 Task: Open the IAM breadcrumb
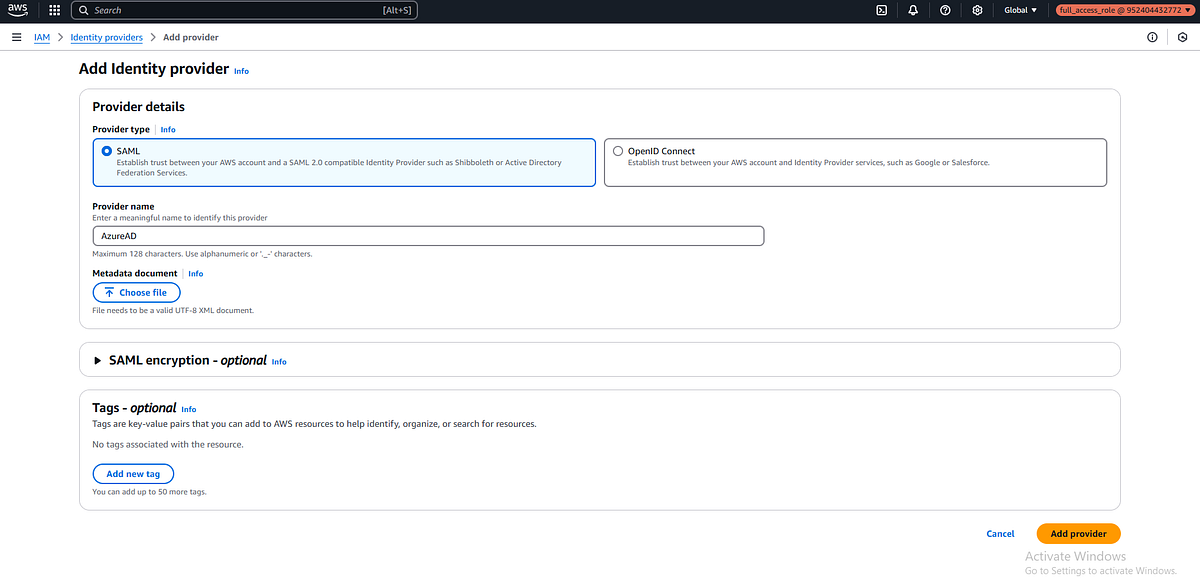pos(42,37)
